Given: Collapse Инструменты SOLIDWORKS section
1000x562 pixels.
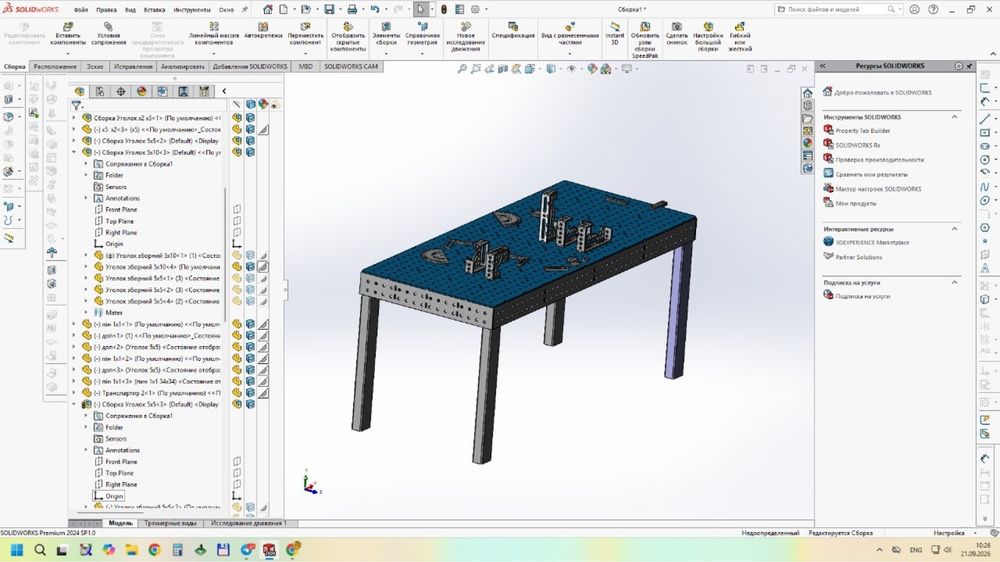Looking at the screenshot, I should [x=955, y=117].
